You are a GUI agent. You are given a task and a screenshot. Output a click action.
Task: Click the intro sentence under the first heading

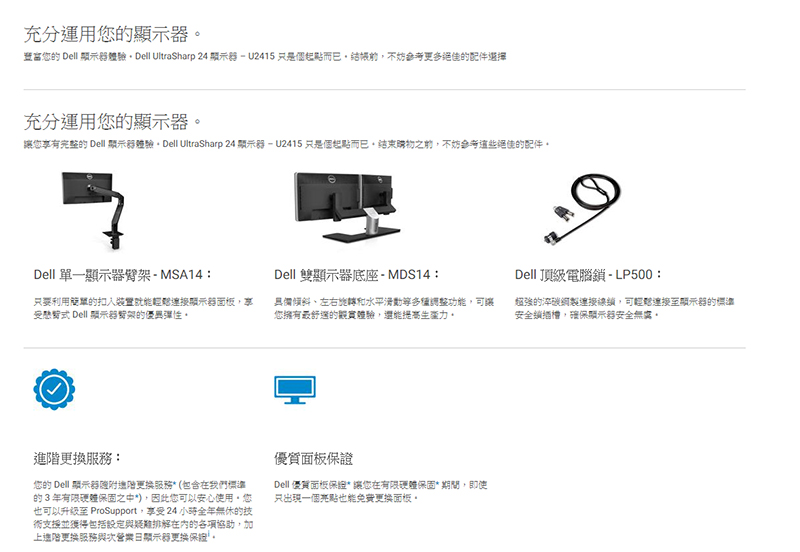(265, 56)
